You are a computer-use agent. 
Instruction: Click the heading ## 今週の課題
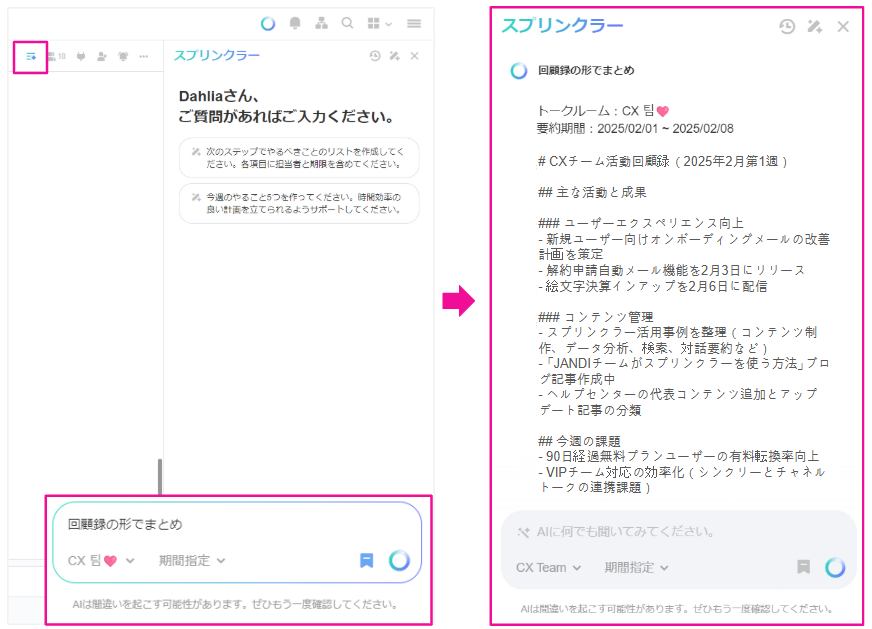click(x=579, y=442)
